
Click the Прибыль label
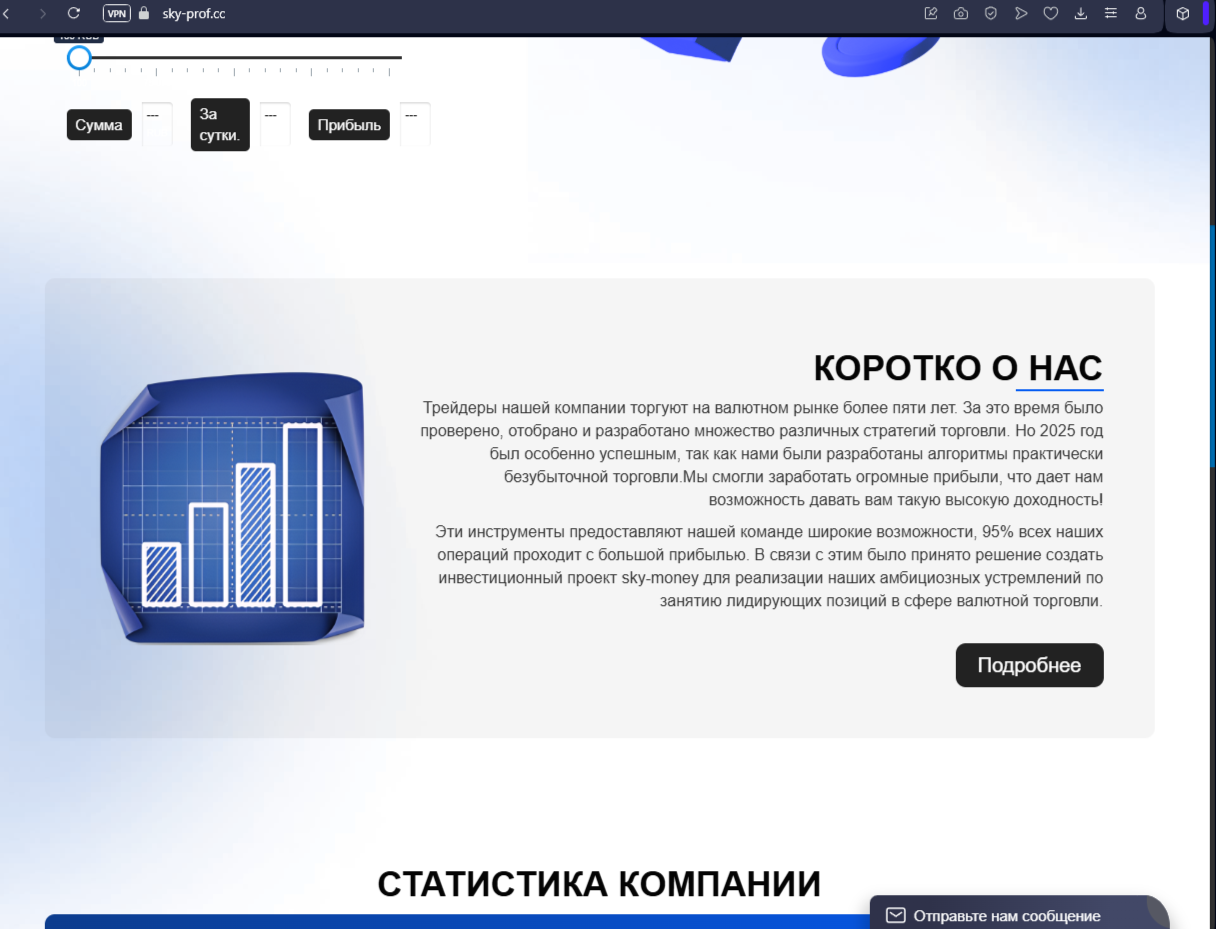[349, 125]
